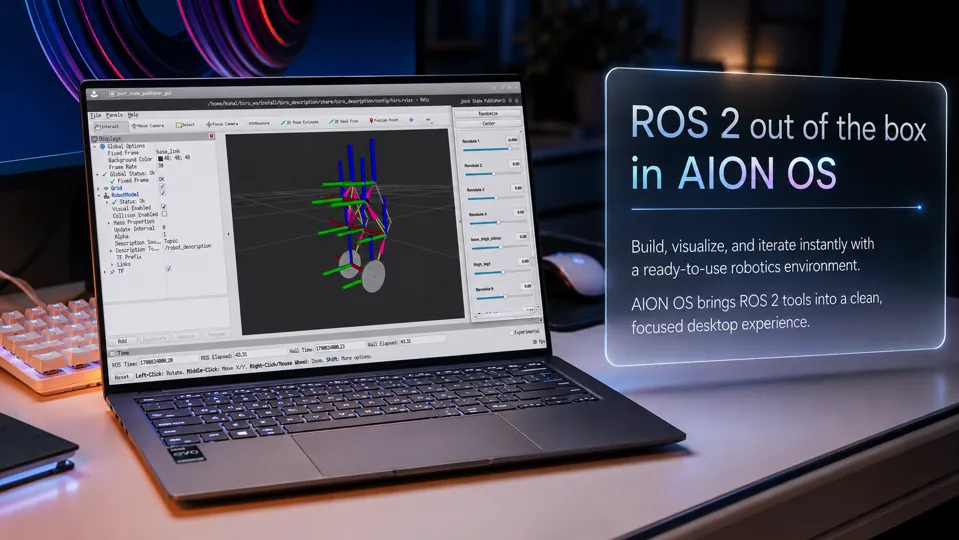The width and height of the screenshot is (959, 540).
Task: Click the Description Source Topic value
Action: tap(171, 241)
